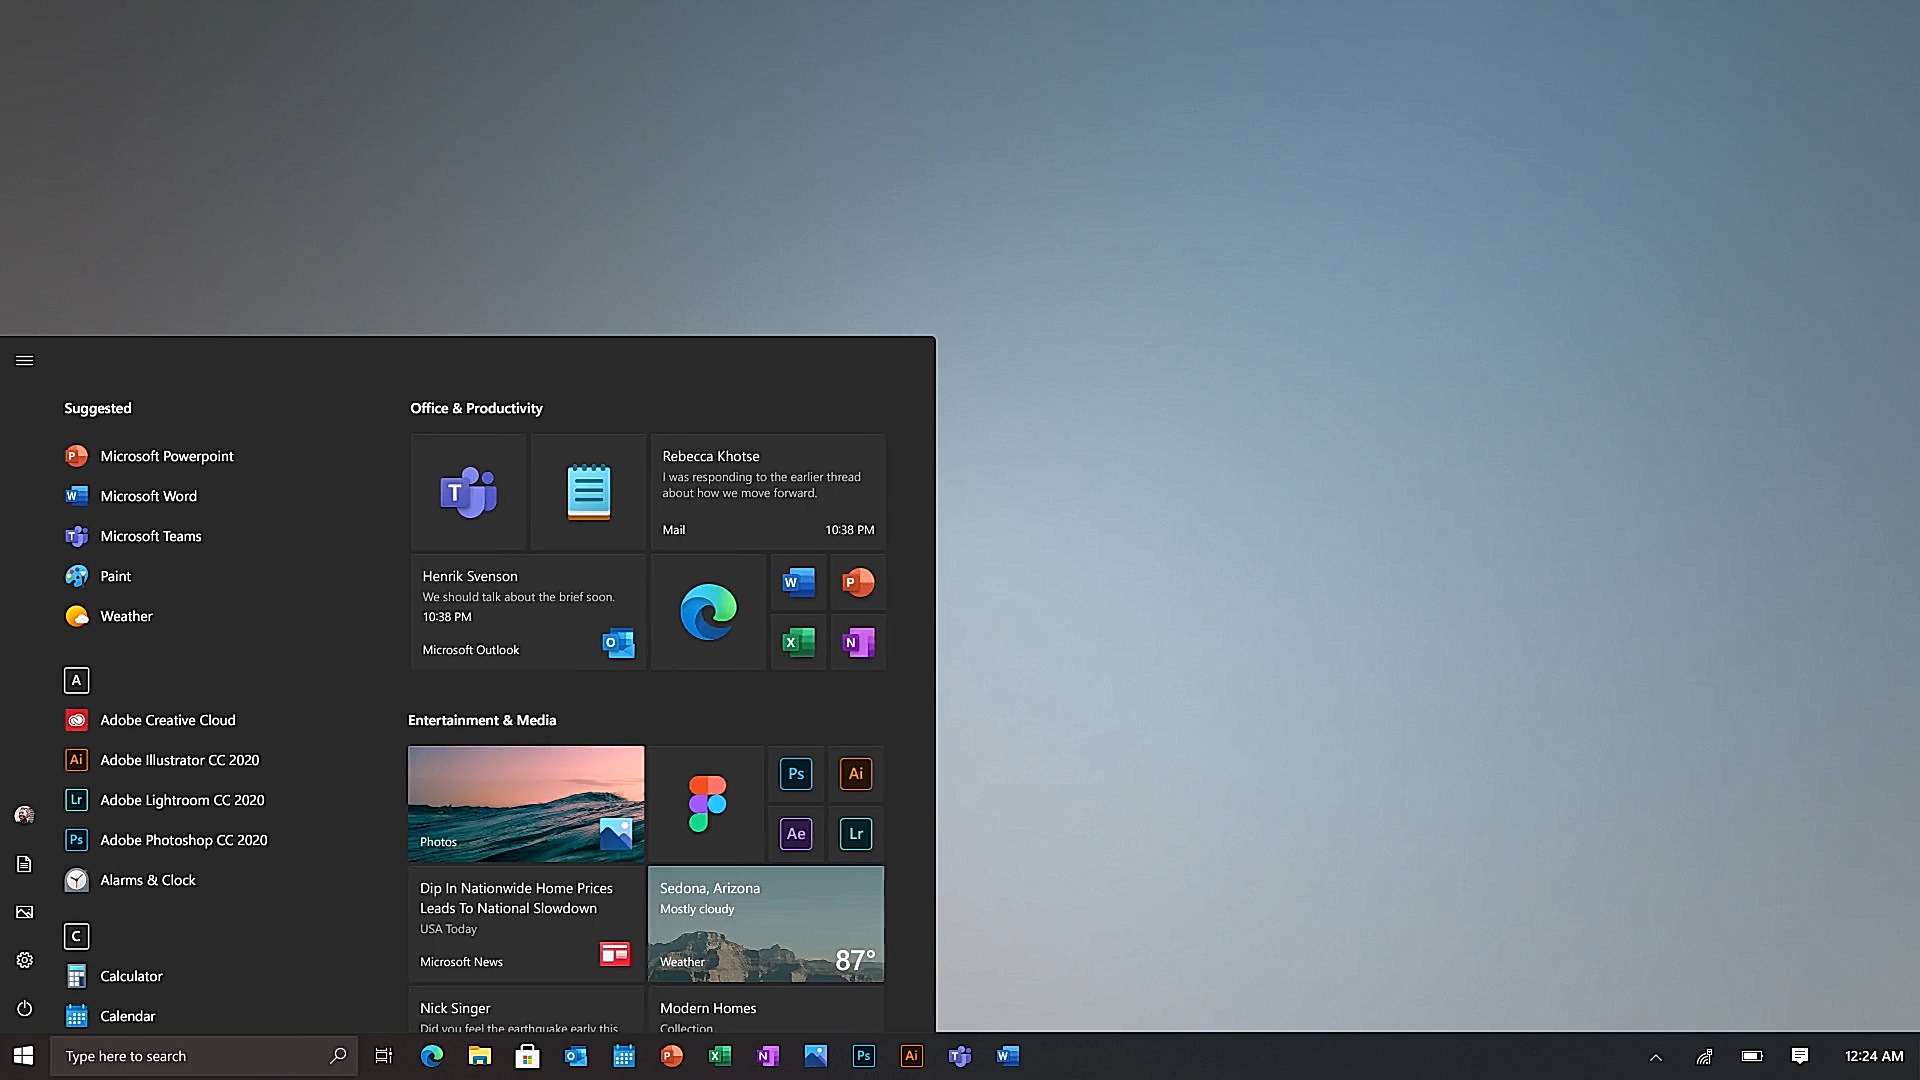Open Microsoft Excel tile
This screenshot has height=1080, width=1920.
(x=798, y=642)
